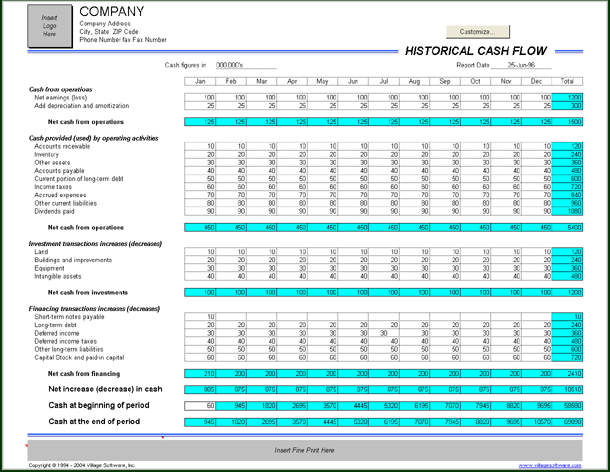The image size is (610, 472).
Task: Select the misaligned Jul cell for Deferred income
Action: [x=384, y=333]
